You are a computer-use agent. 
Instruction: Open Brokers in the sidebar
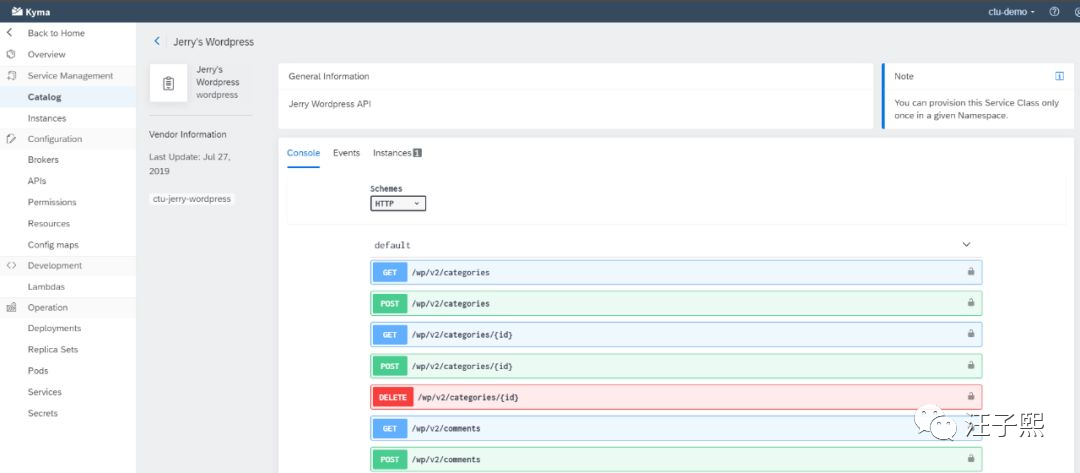[x=43, y=160]
